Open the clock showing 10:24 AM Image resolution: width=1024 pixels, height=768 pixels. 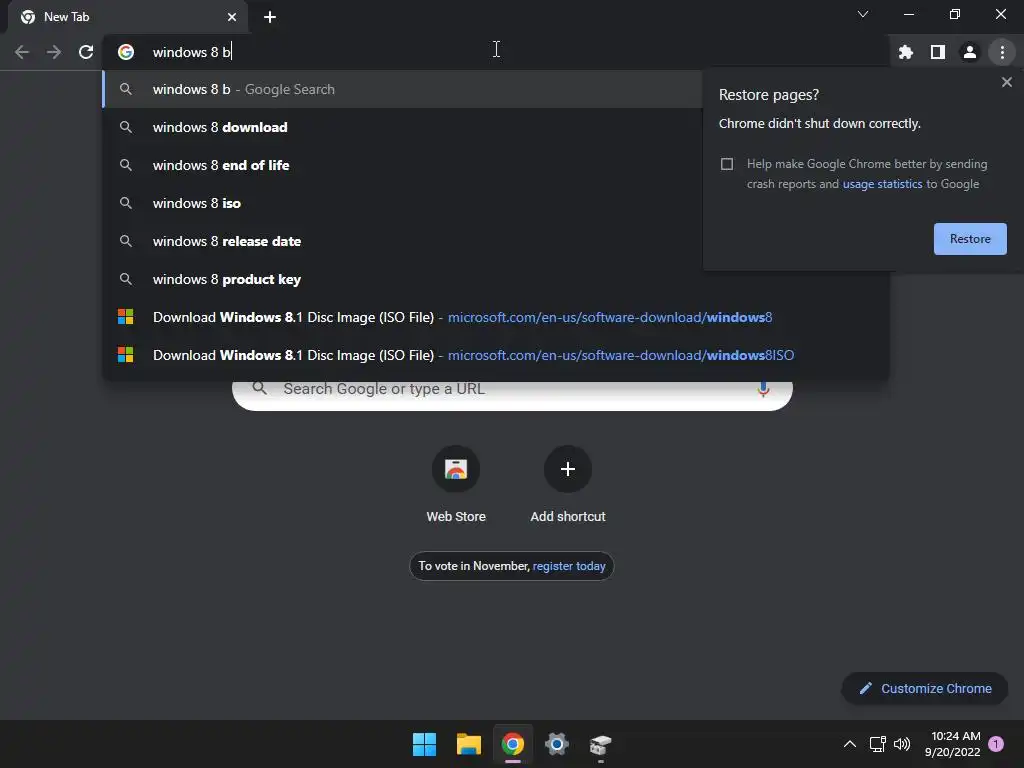952,744
